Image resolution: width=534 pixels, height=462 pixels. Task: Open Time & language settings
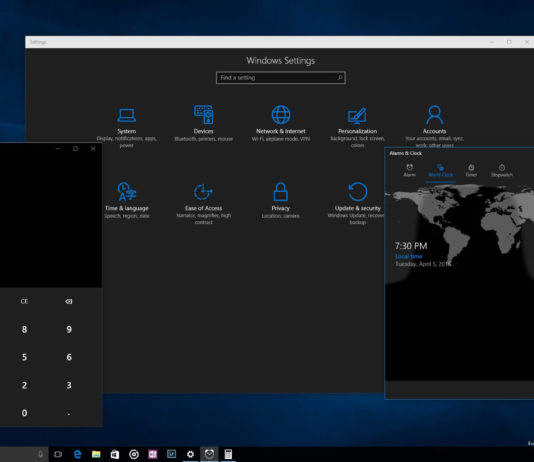click(x=127, y=201)
